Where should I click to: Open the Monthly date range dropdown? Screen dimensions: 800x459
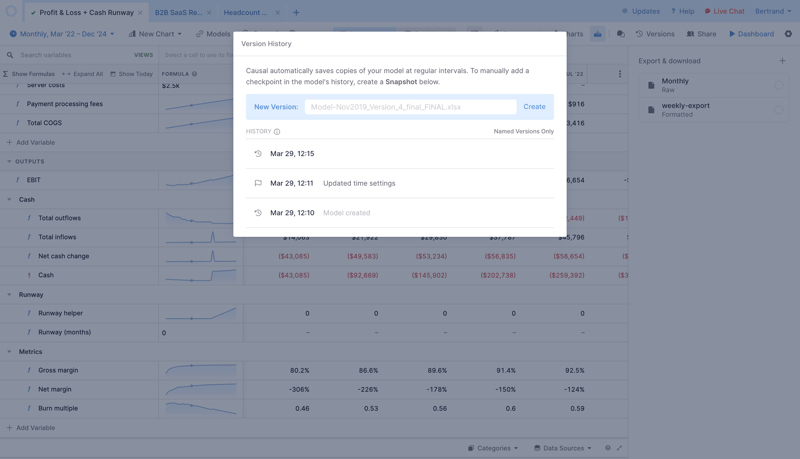point(62,34)
